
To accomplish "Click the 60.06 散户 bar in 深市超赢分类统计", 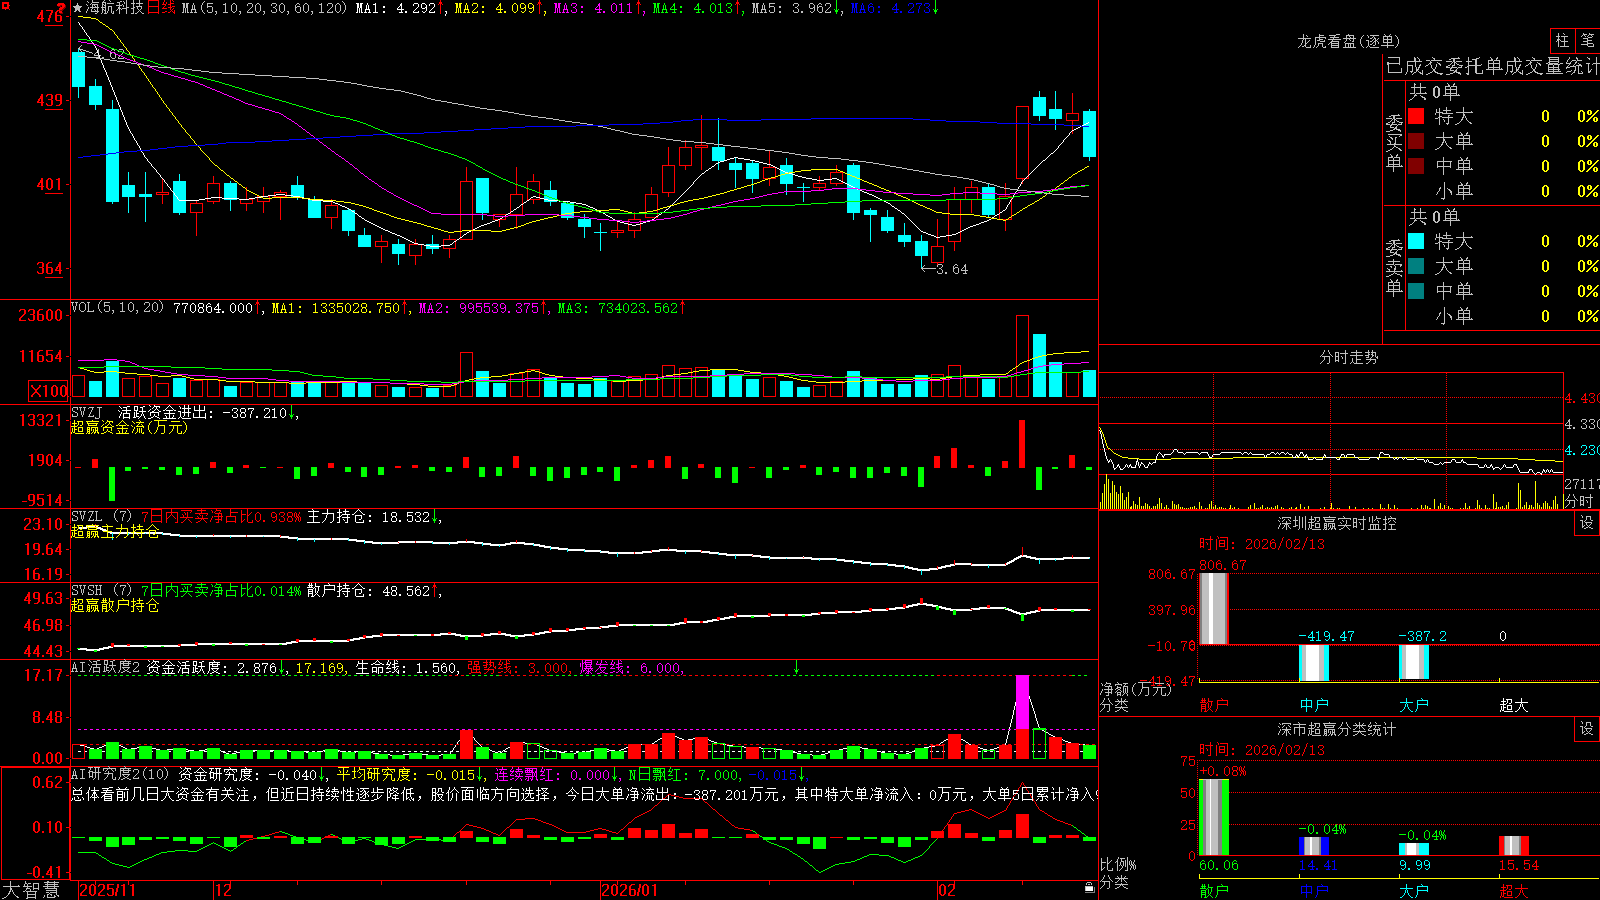I will (1214, 817).
